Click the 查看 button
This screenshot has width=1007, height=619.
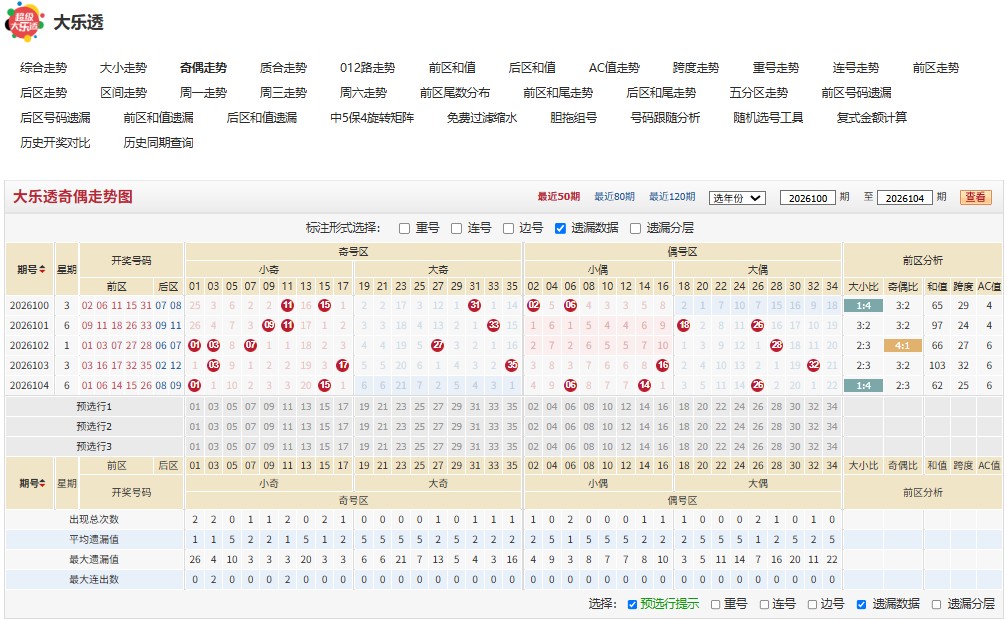(x=976, y=197)
